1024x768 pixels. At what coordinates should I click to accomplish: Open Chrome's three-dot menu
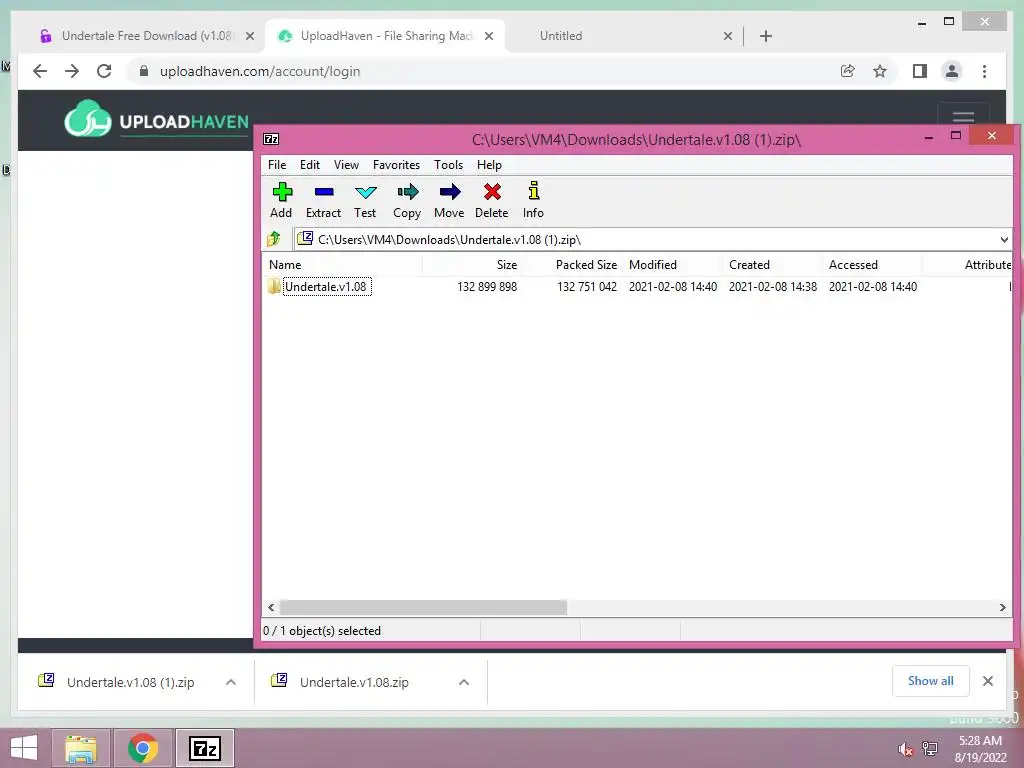point(984,71)
